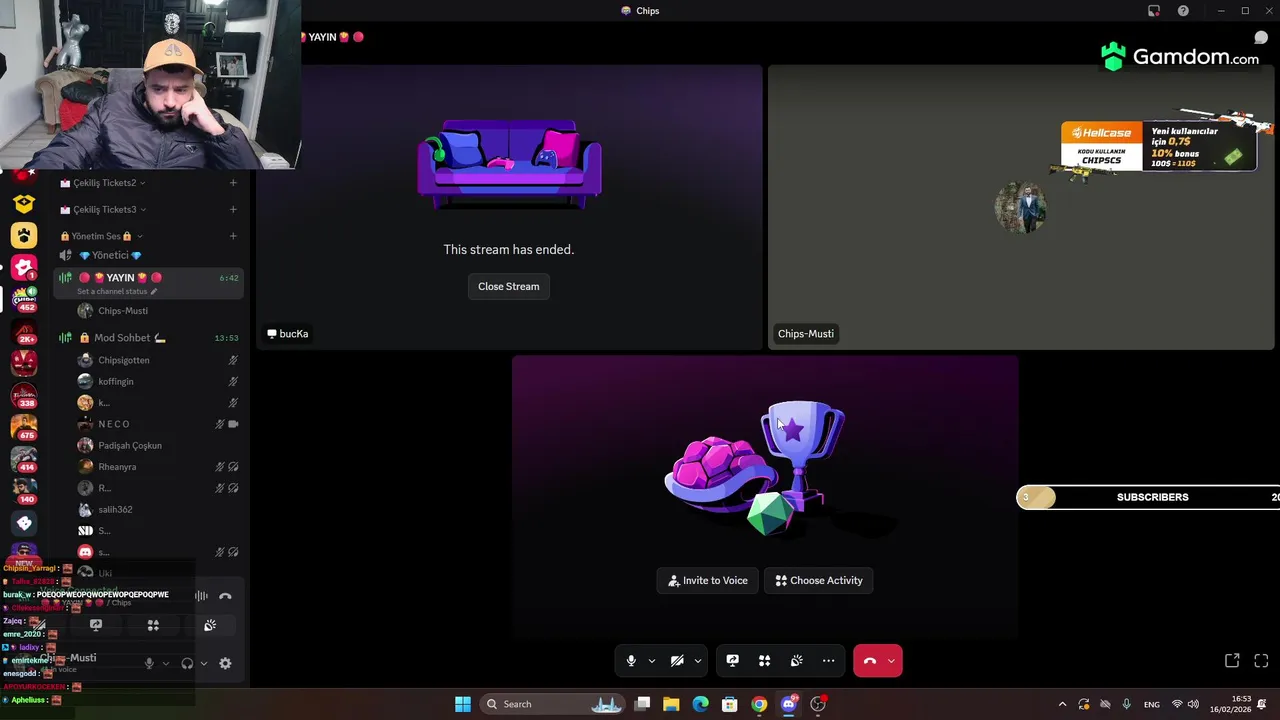Collapse Çekiliş Tickets2 category

pyautogui.click(x=104, y=183)
